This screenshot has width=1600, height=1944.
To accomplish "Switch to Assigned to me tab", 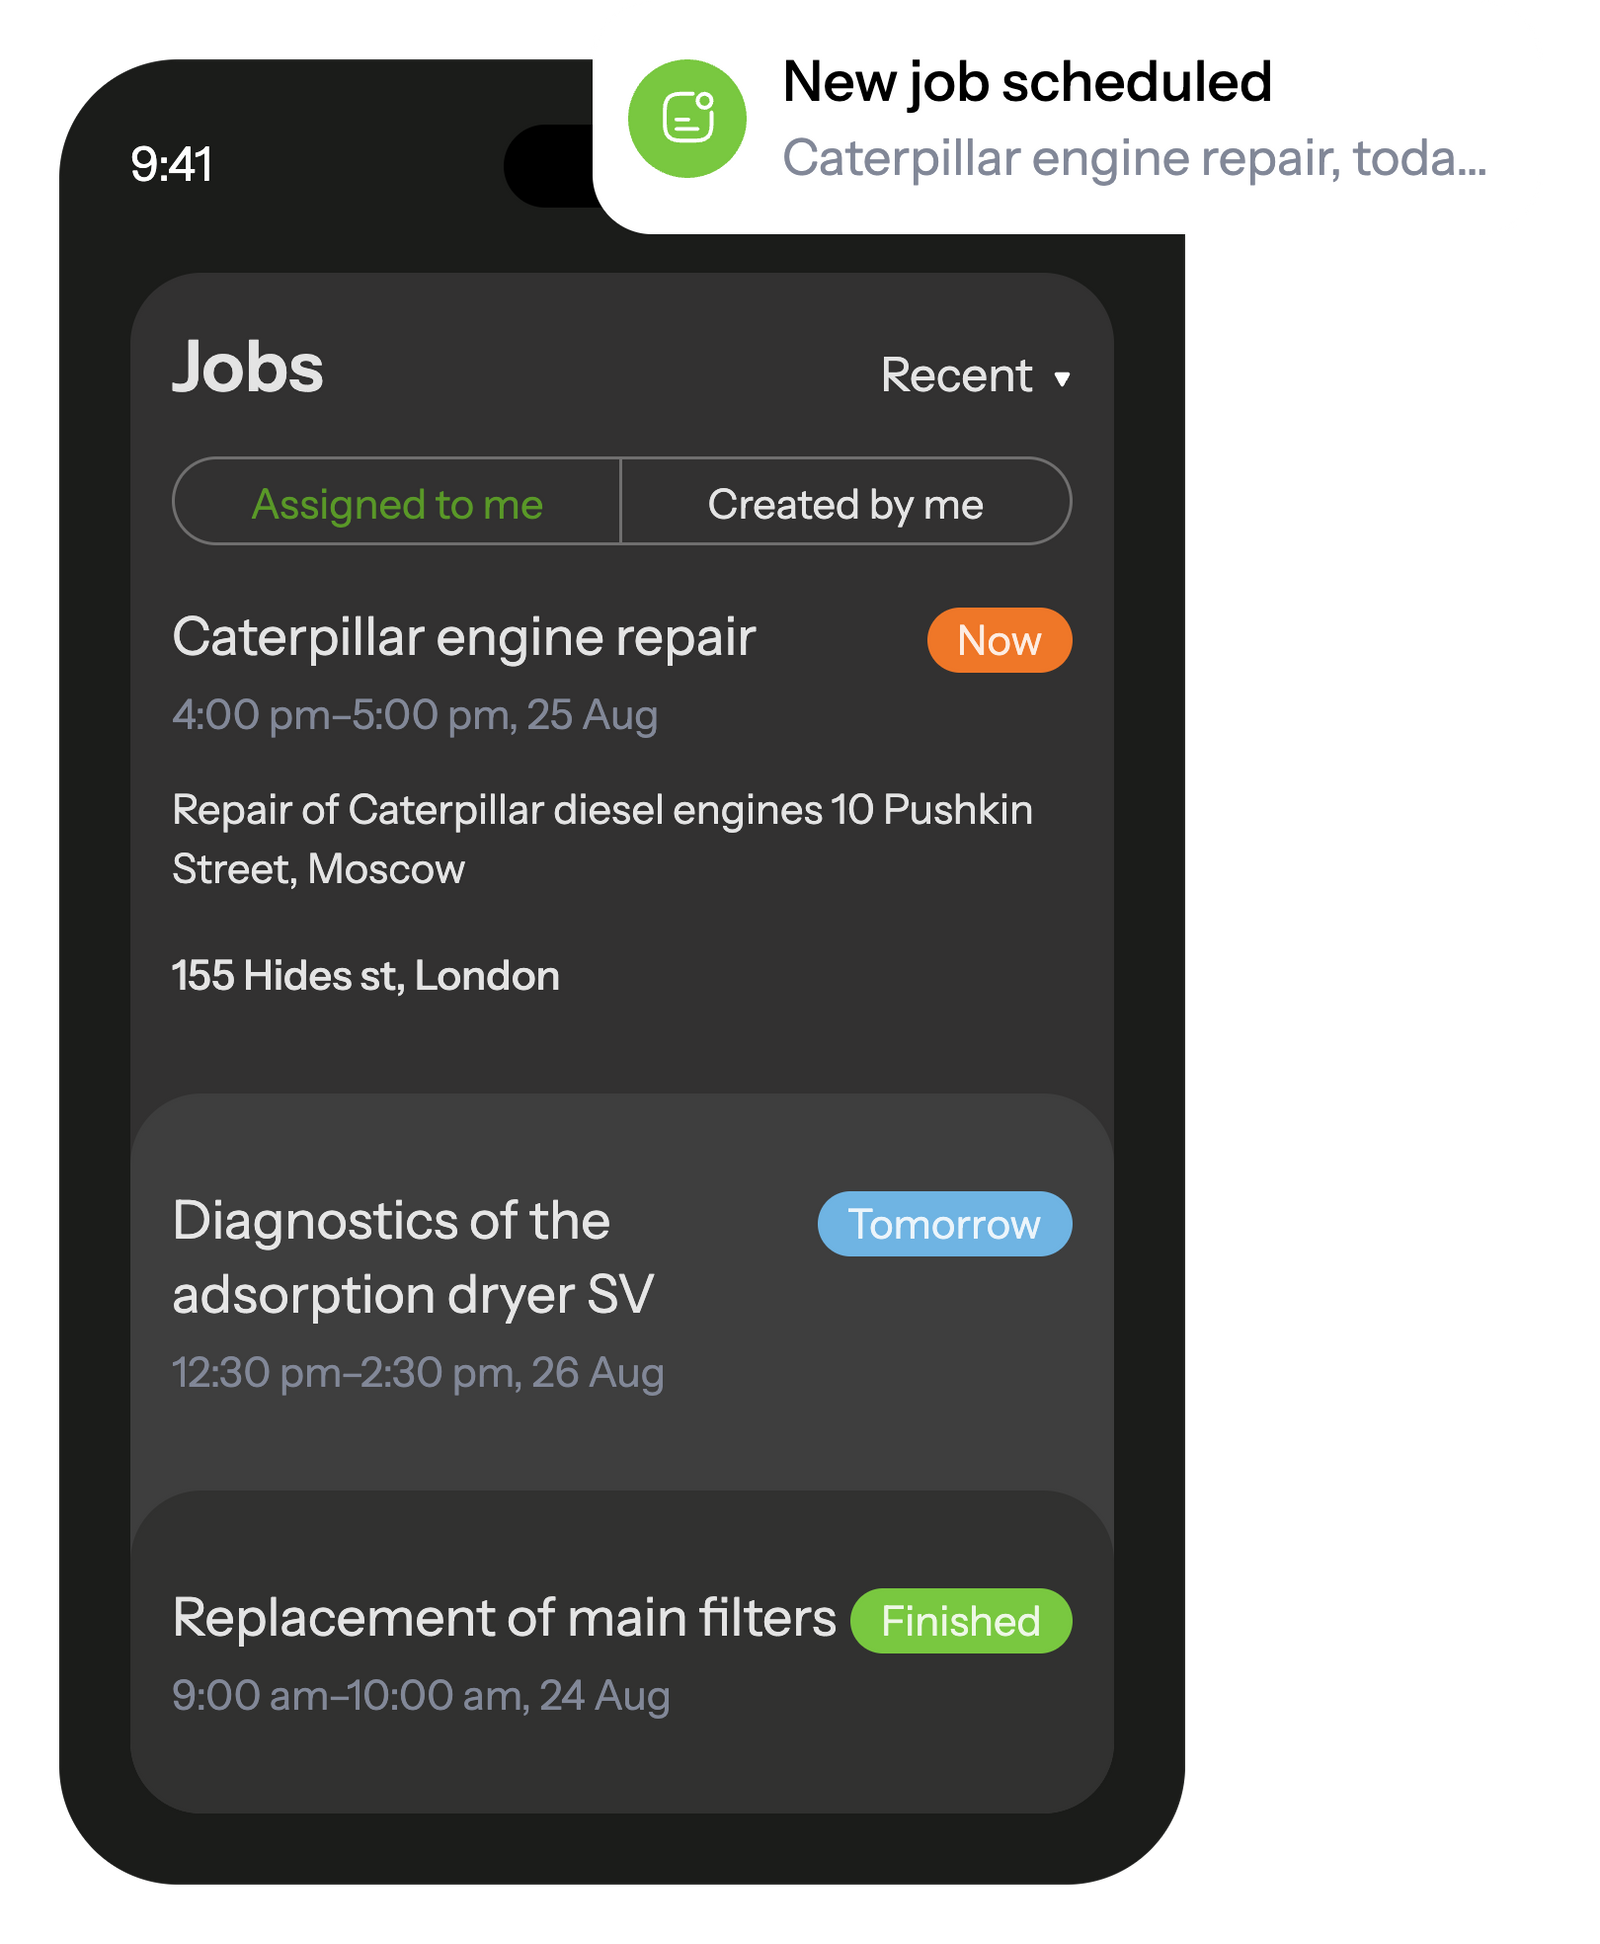I will click(397, 503).
